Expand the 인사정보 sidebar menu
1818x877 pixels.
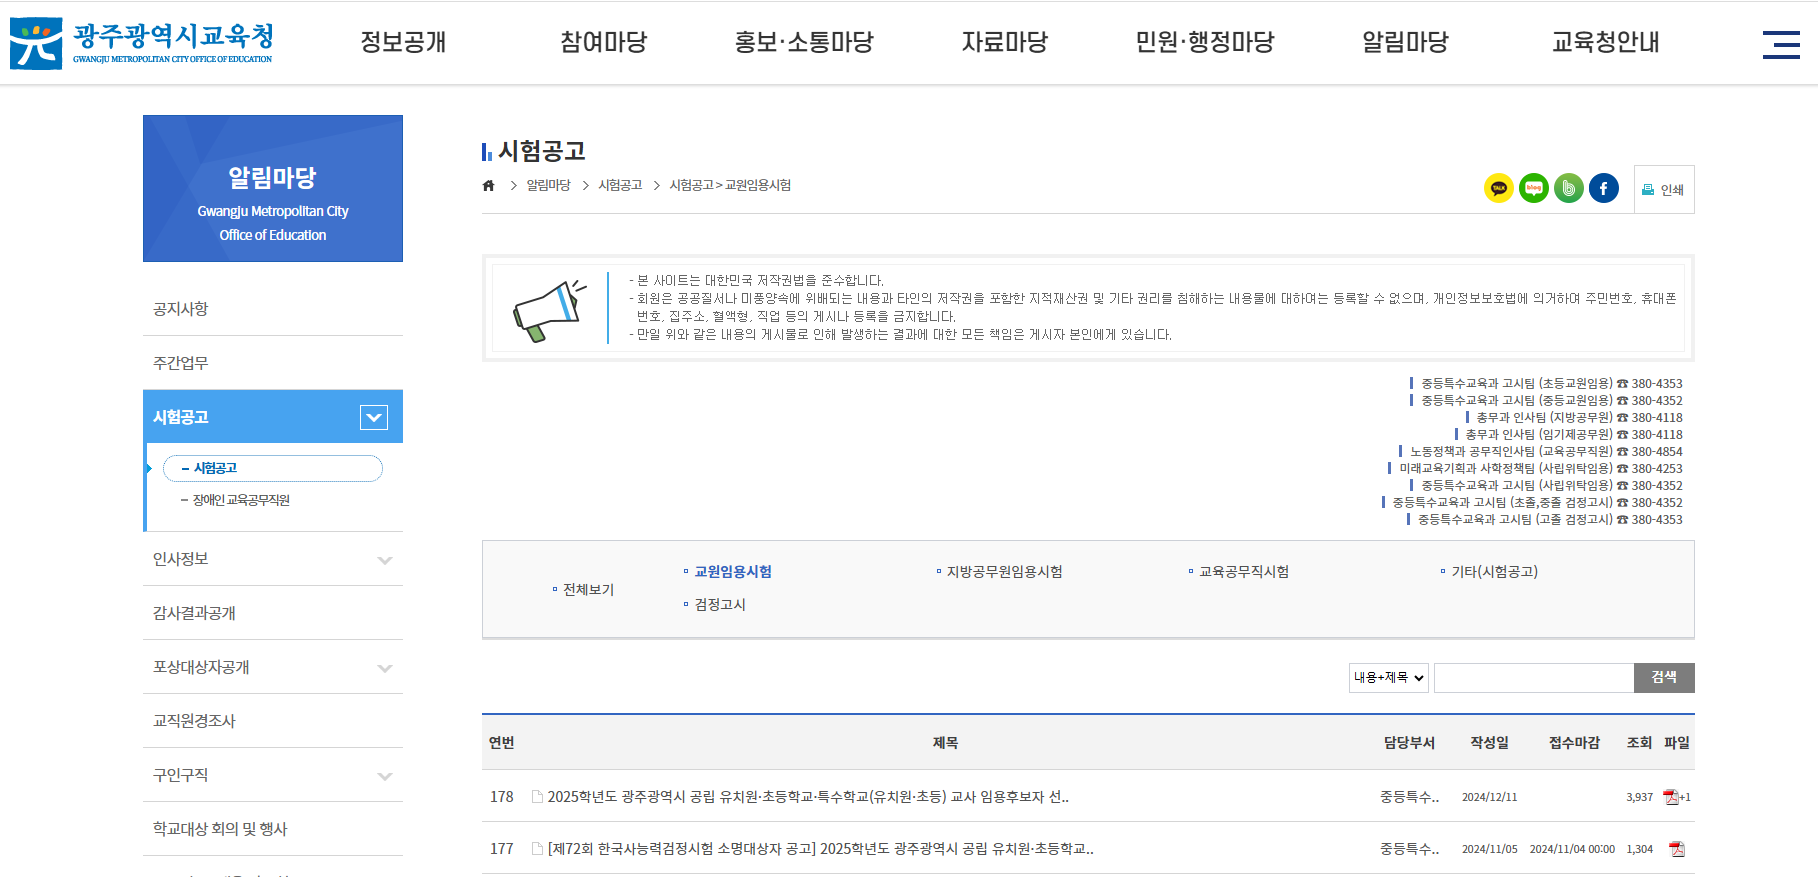[385, 560]
